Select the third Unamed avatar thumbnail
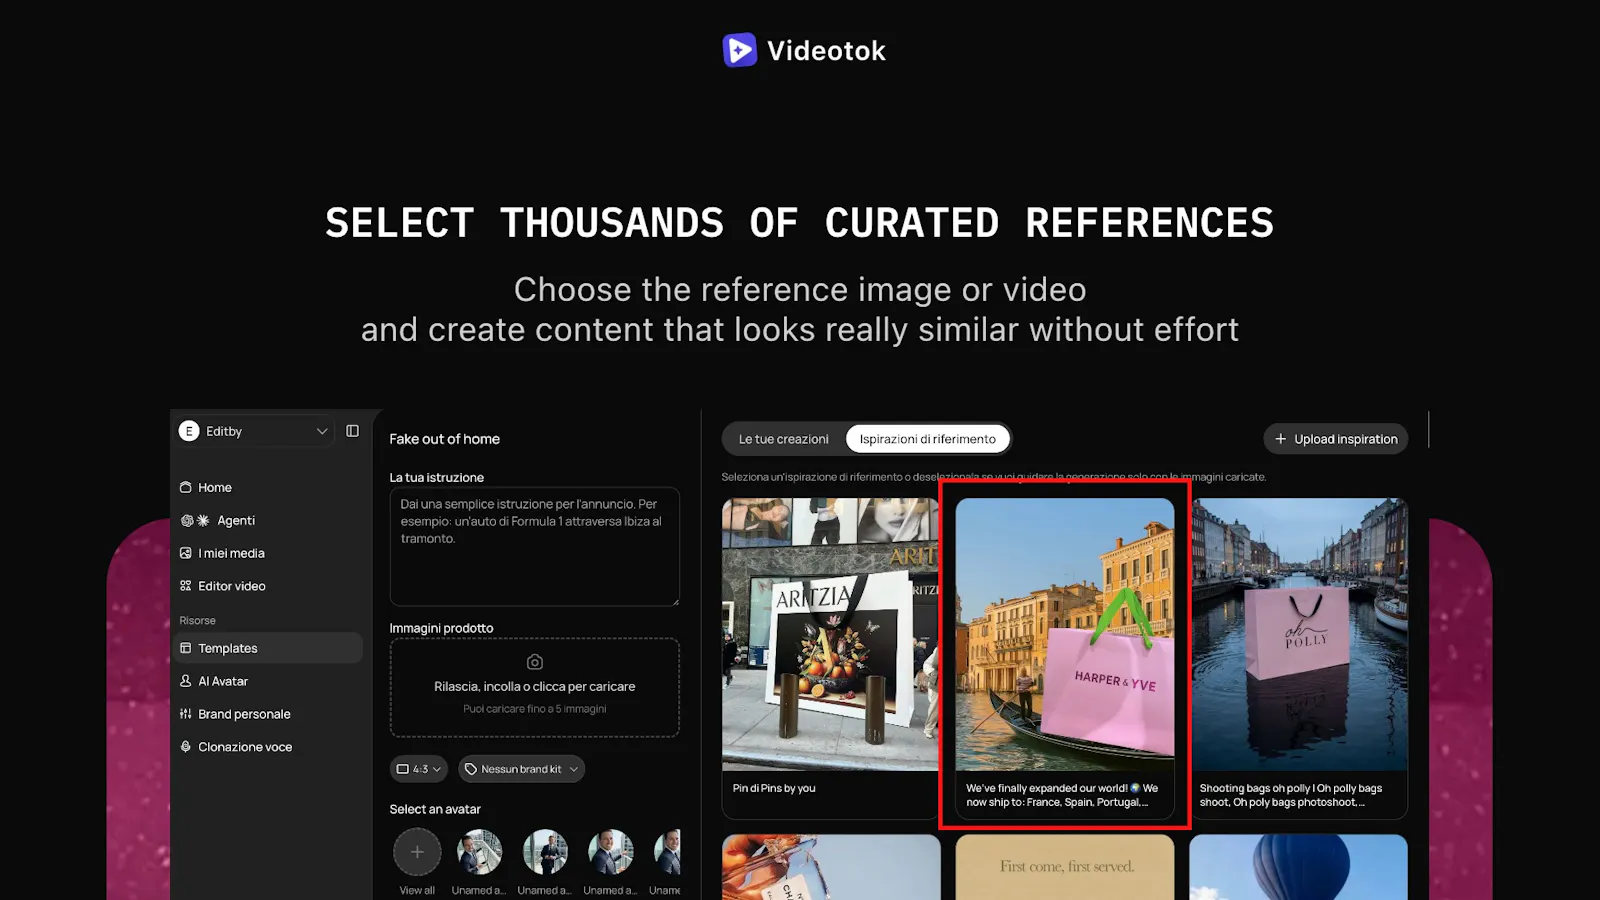This screenshot has height=900, width=1600. click(x=611, y=852)
